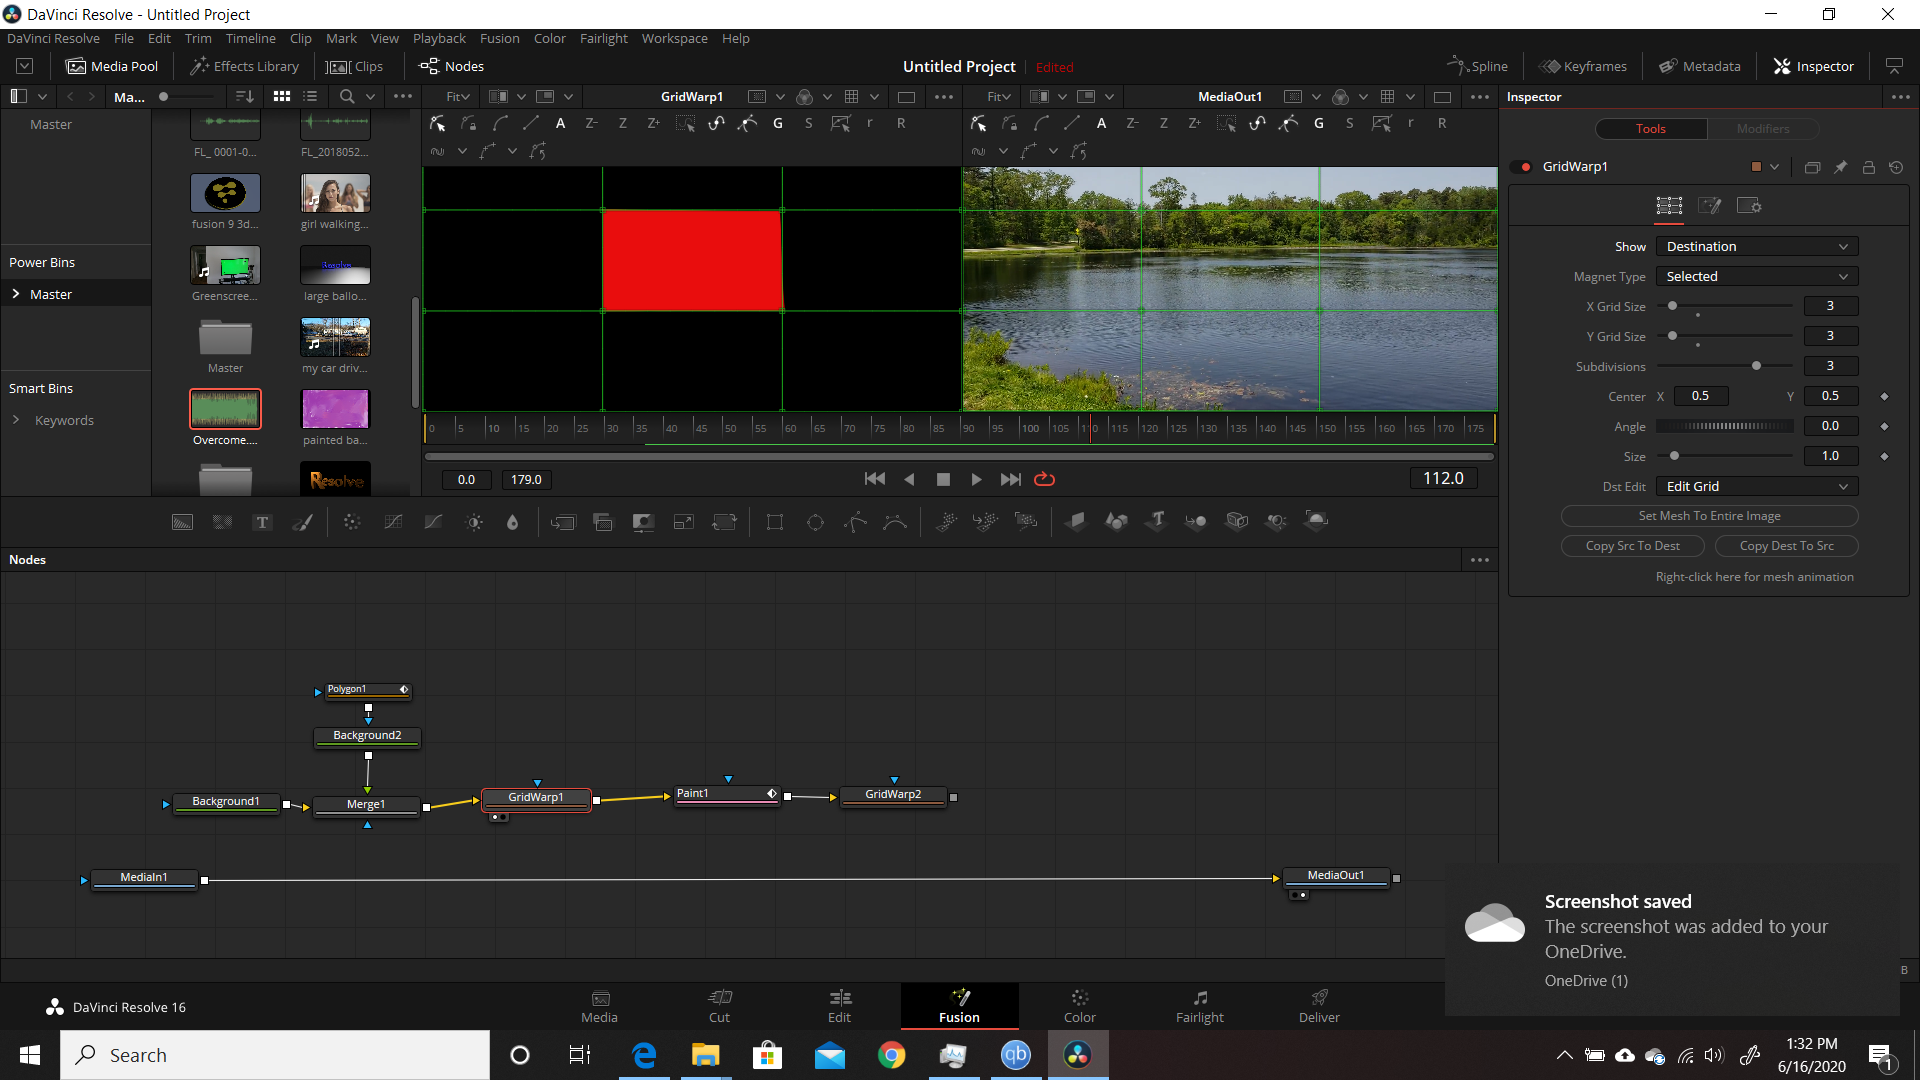Open the Render settings tab icon in Inspector
Screen dimensions: 1920x1080
click(1709, 205)
